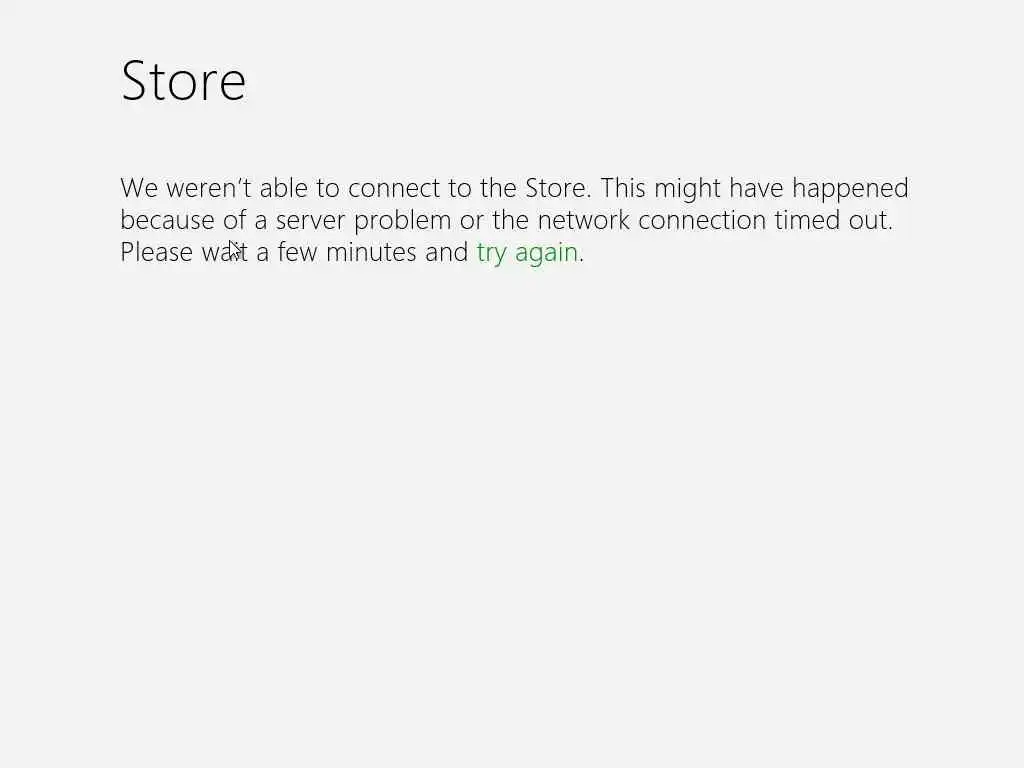This screenshot has height=768, width=1024.
Task: Click the word 'try' in green text
Action: tap(492, 254)
